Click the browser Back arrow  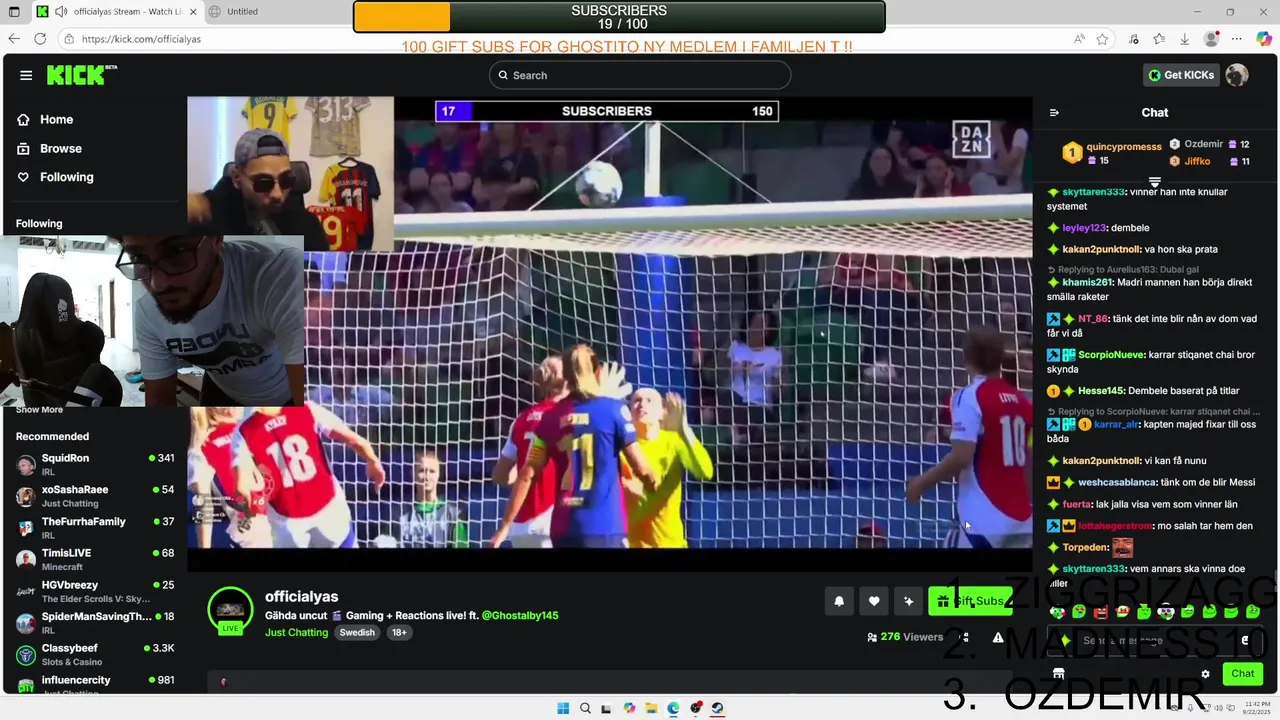tap(14, 39)
